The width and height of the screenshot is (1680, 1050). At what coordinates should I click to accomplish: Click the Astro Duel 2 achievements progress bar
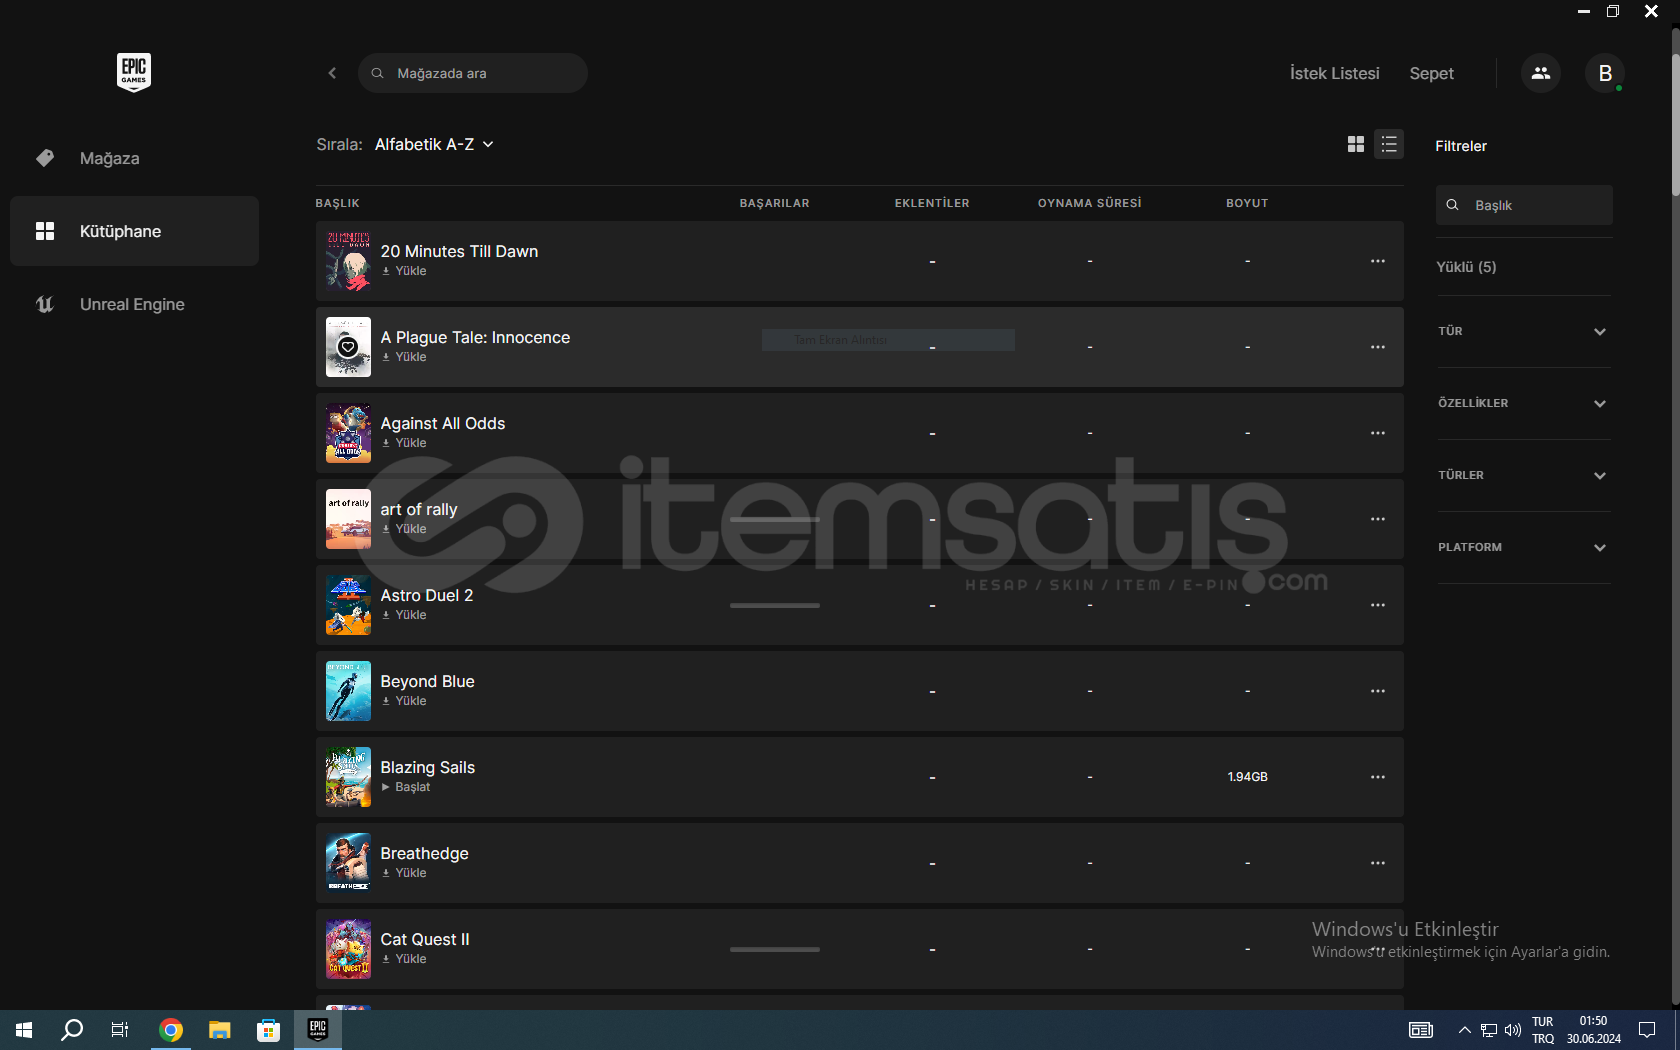(775, 605)
